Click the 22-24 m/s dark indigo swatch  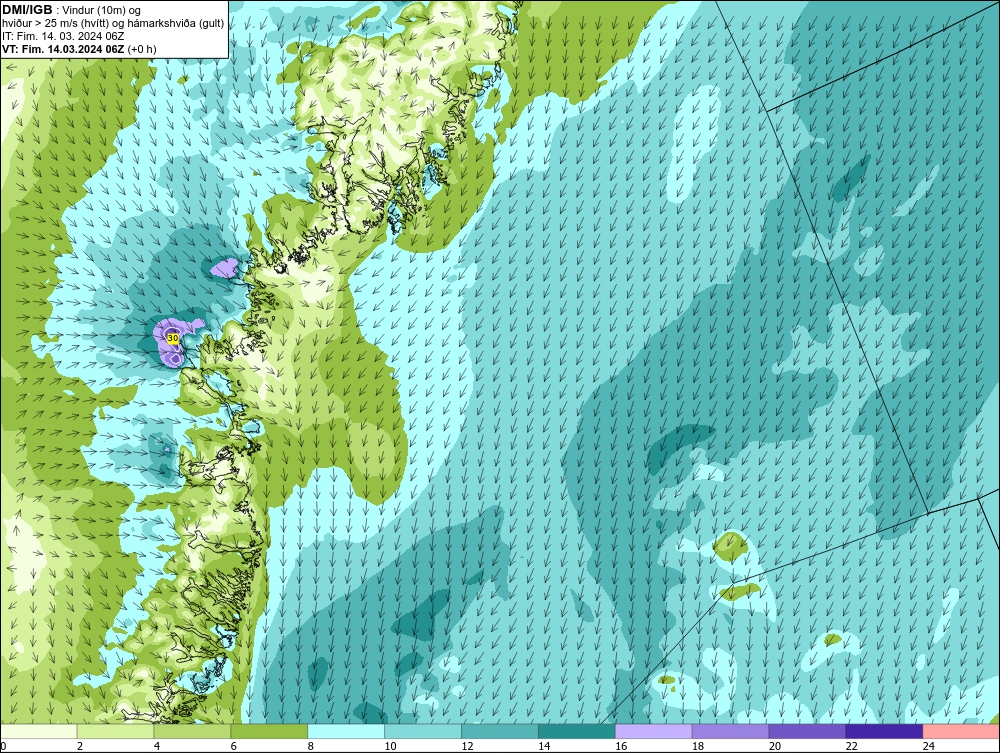(884, 731)
